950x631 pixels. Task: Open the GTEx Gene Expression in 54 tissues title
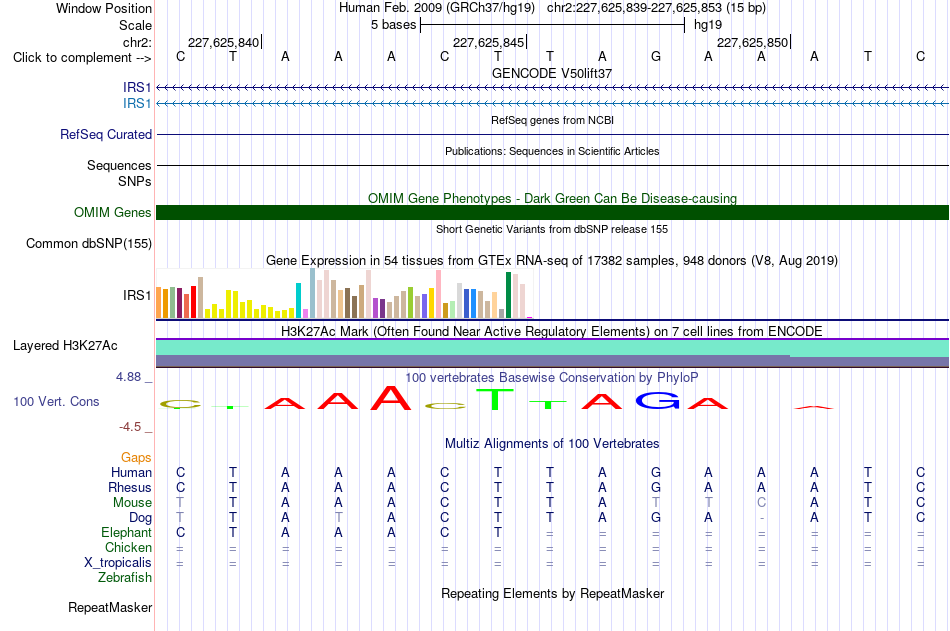point(552,261)
